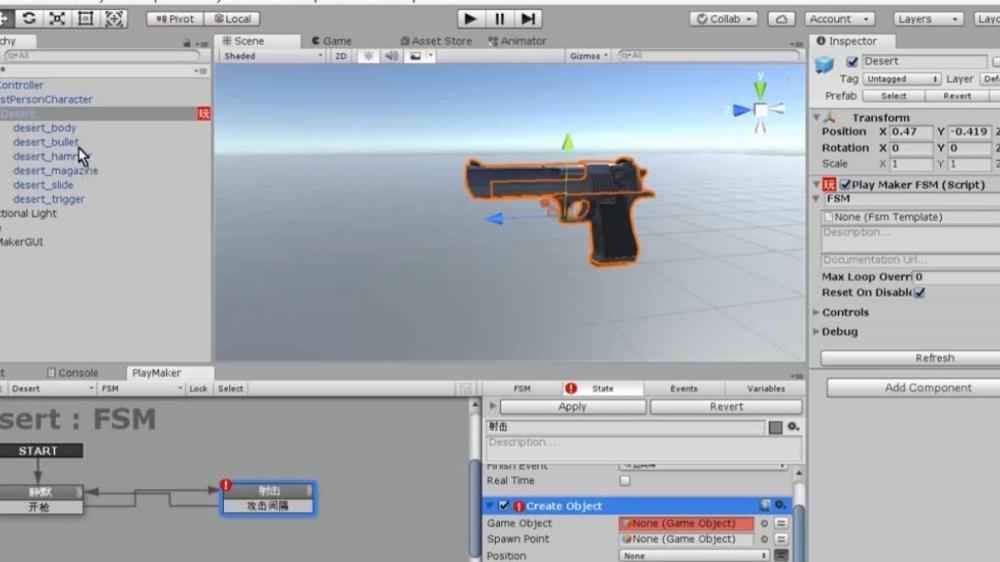Toggle Reset On Disable checkbox
Screen dimensions: 1000x562
point(920,293)
